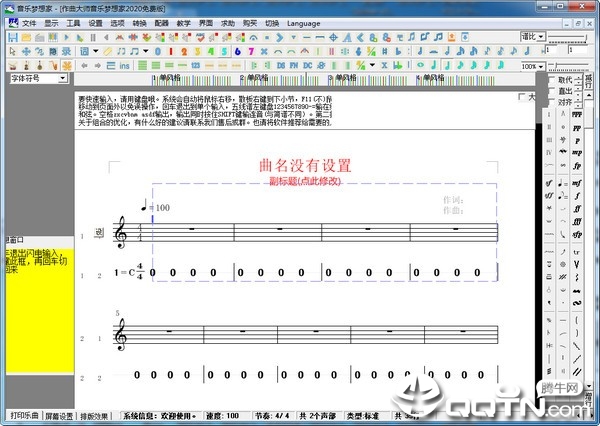Viewport: 600px width, 426px height.
Task: Insert numbered note 4 (green)
Action: (211, 51)
